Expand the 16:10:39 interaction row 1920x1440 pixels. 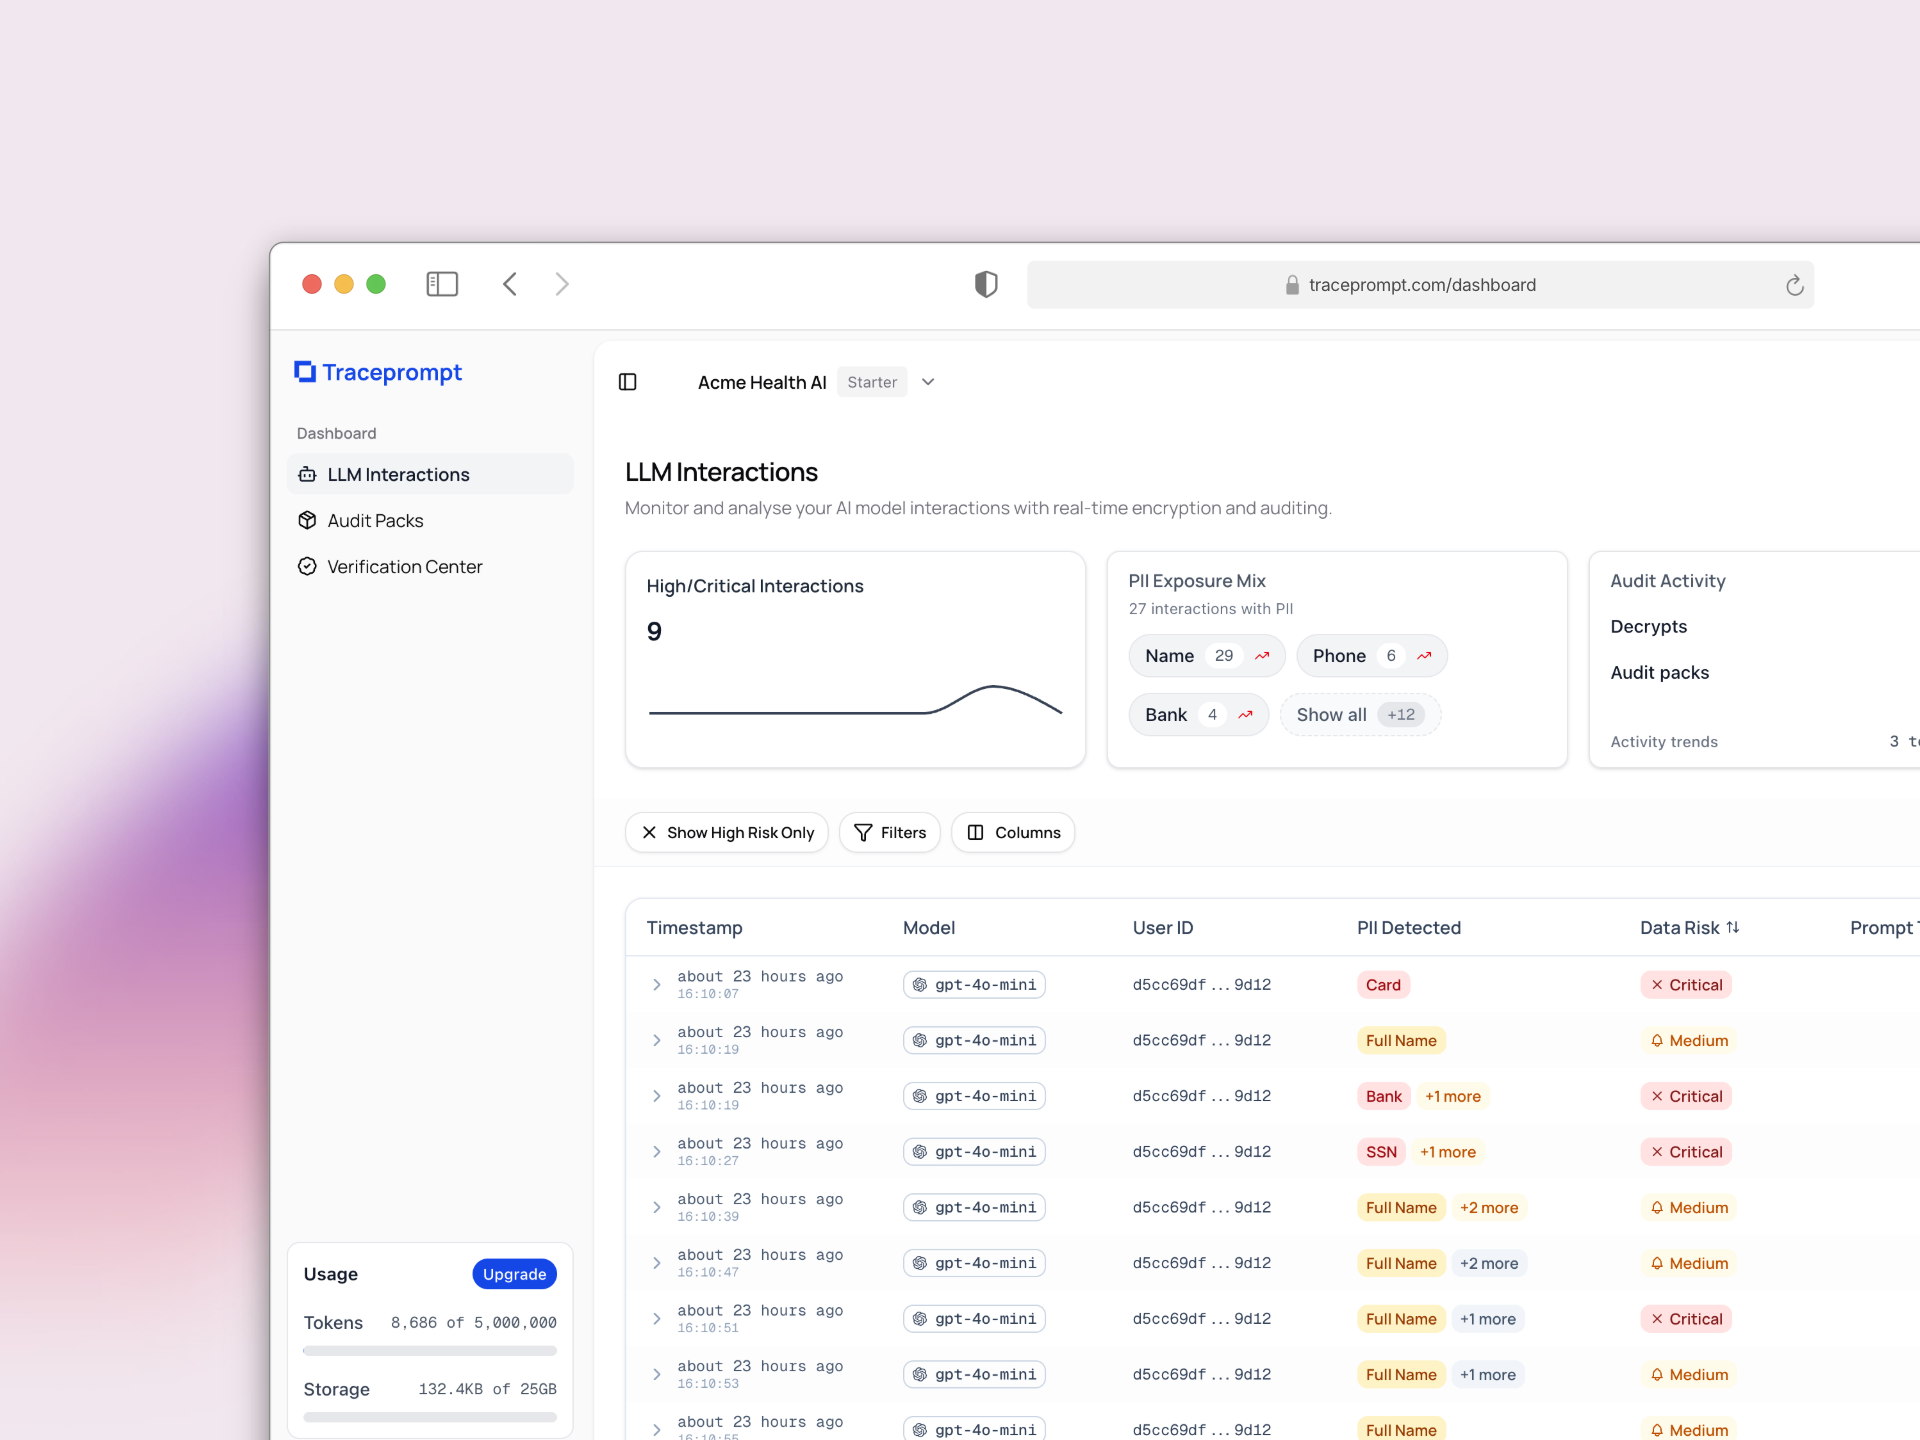657,1208
